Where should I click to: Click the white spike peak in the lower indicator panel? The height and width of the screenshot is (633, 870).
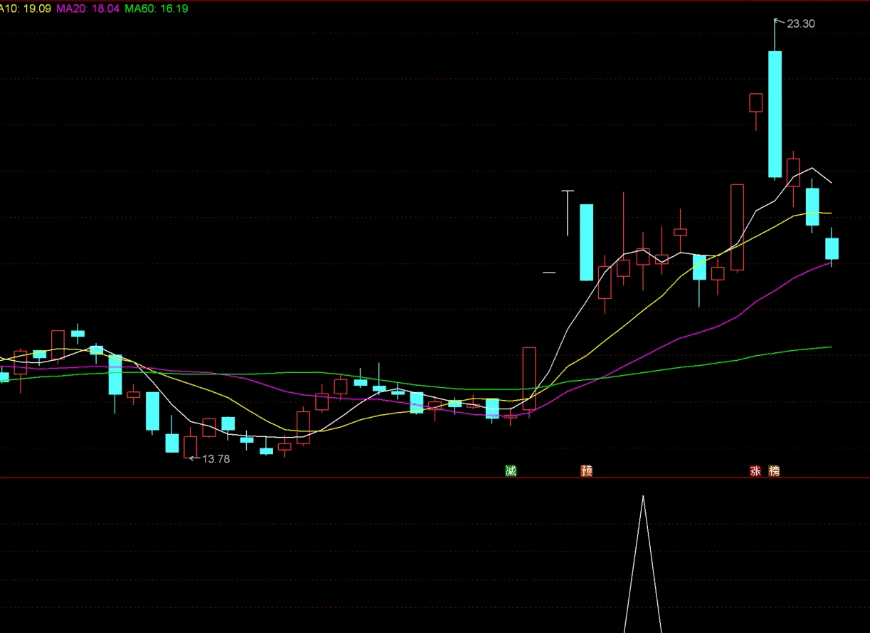(x=643, y=497)
